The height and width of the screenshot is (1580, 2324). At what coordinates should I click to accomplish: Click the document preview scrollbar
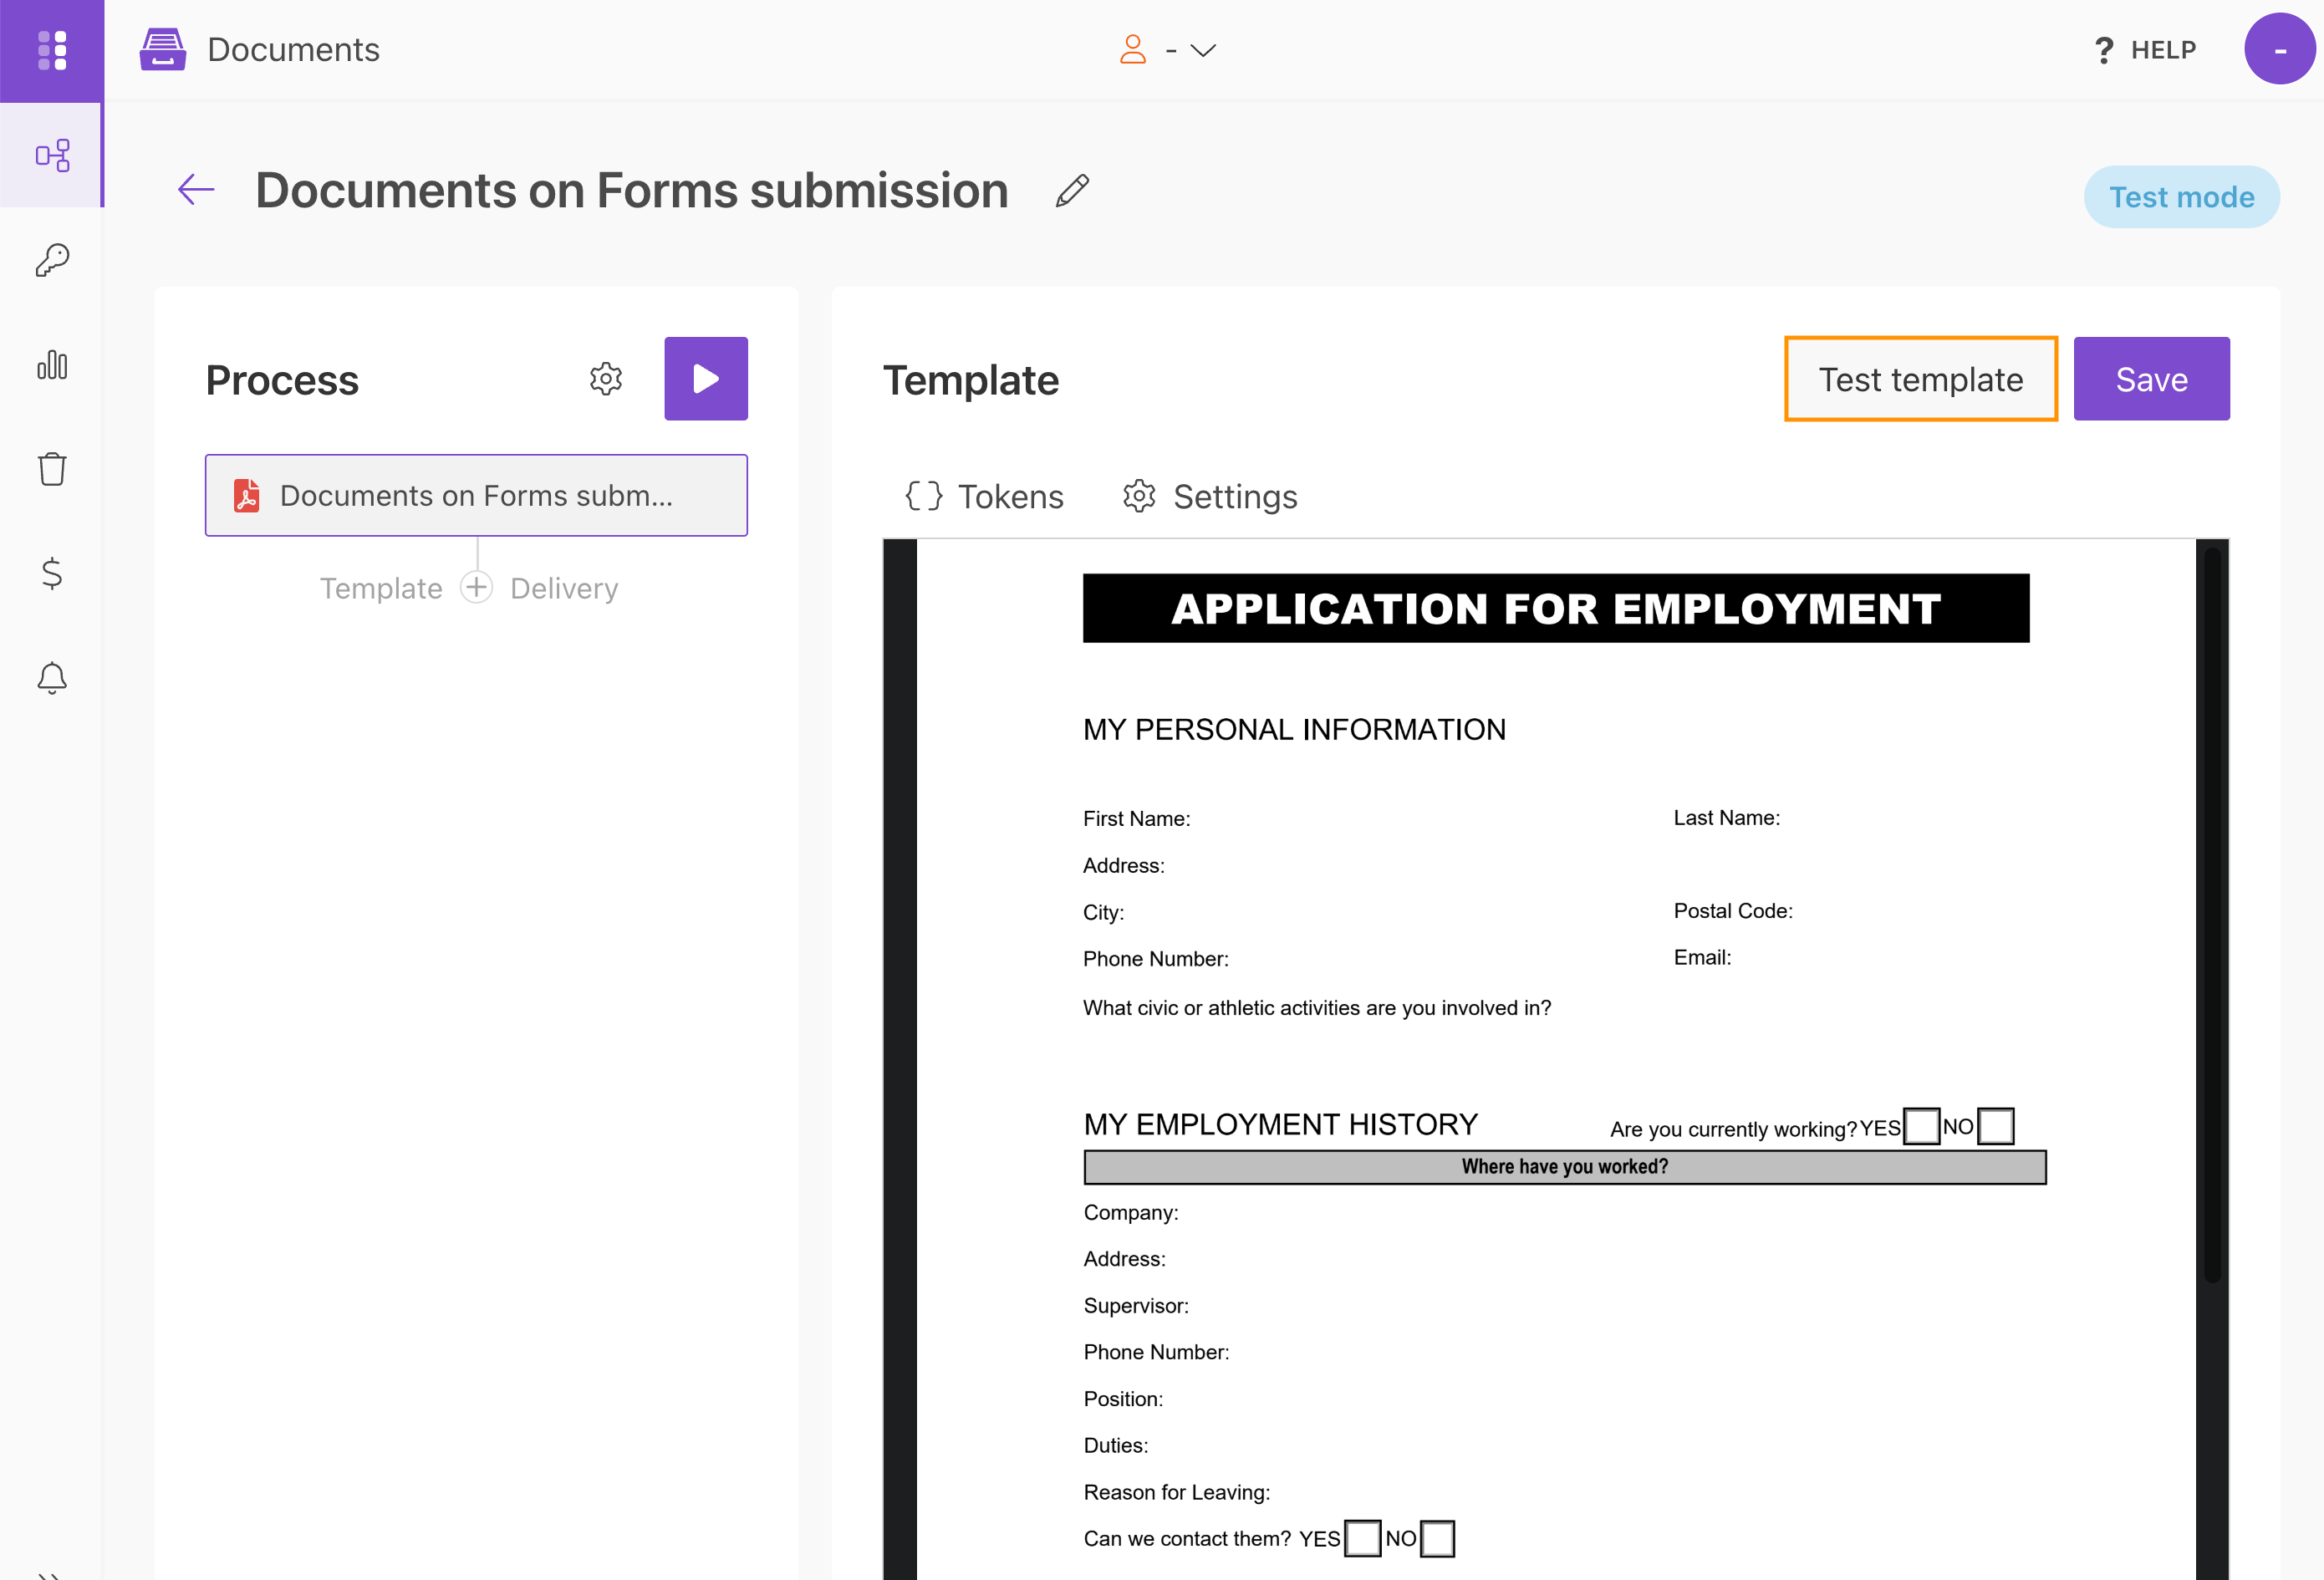[x=2213, y=915]
